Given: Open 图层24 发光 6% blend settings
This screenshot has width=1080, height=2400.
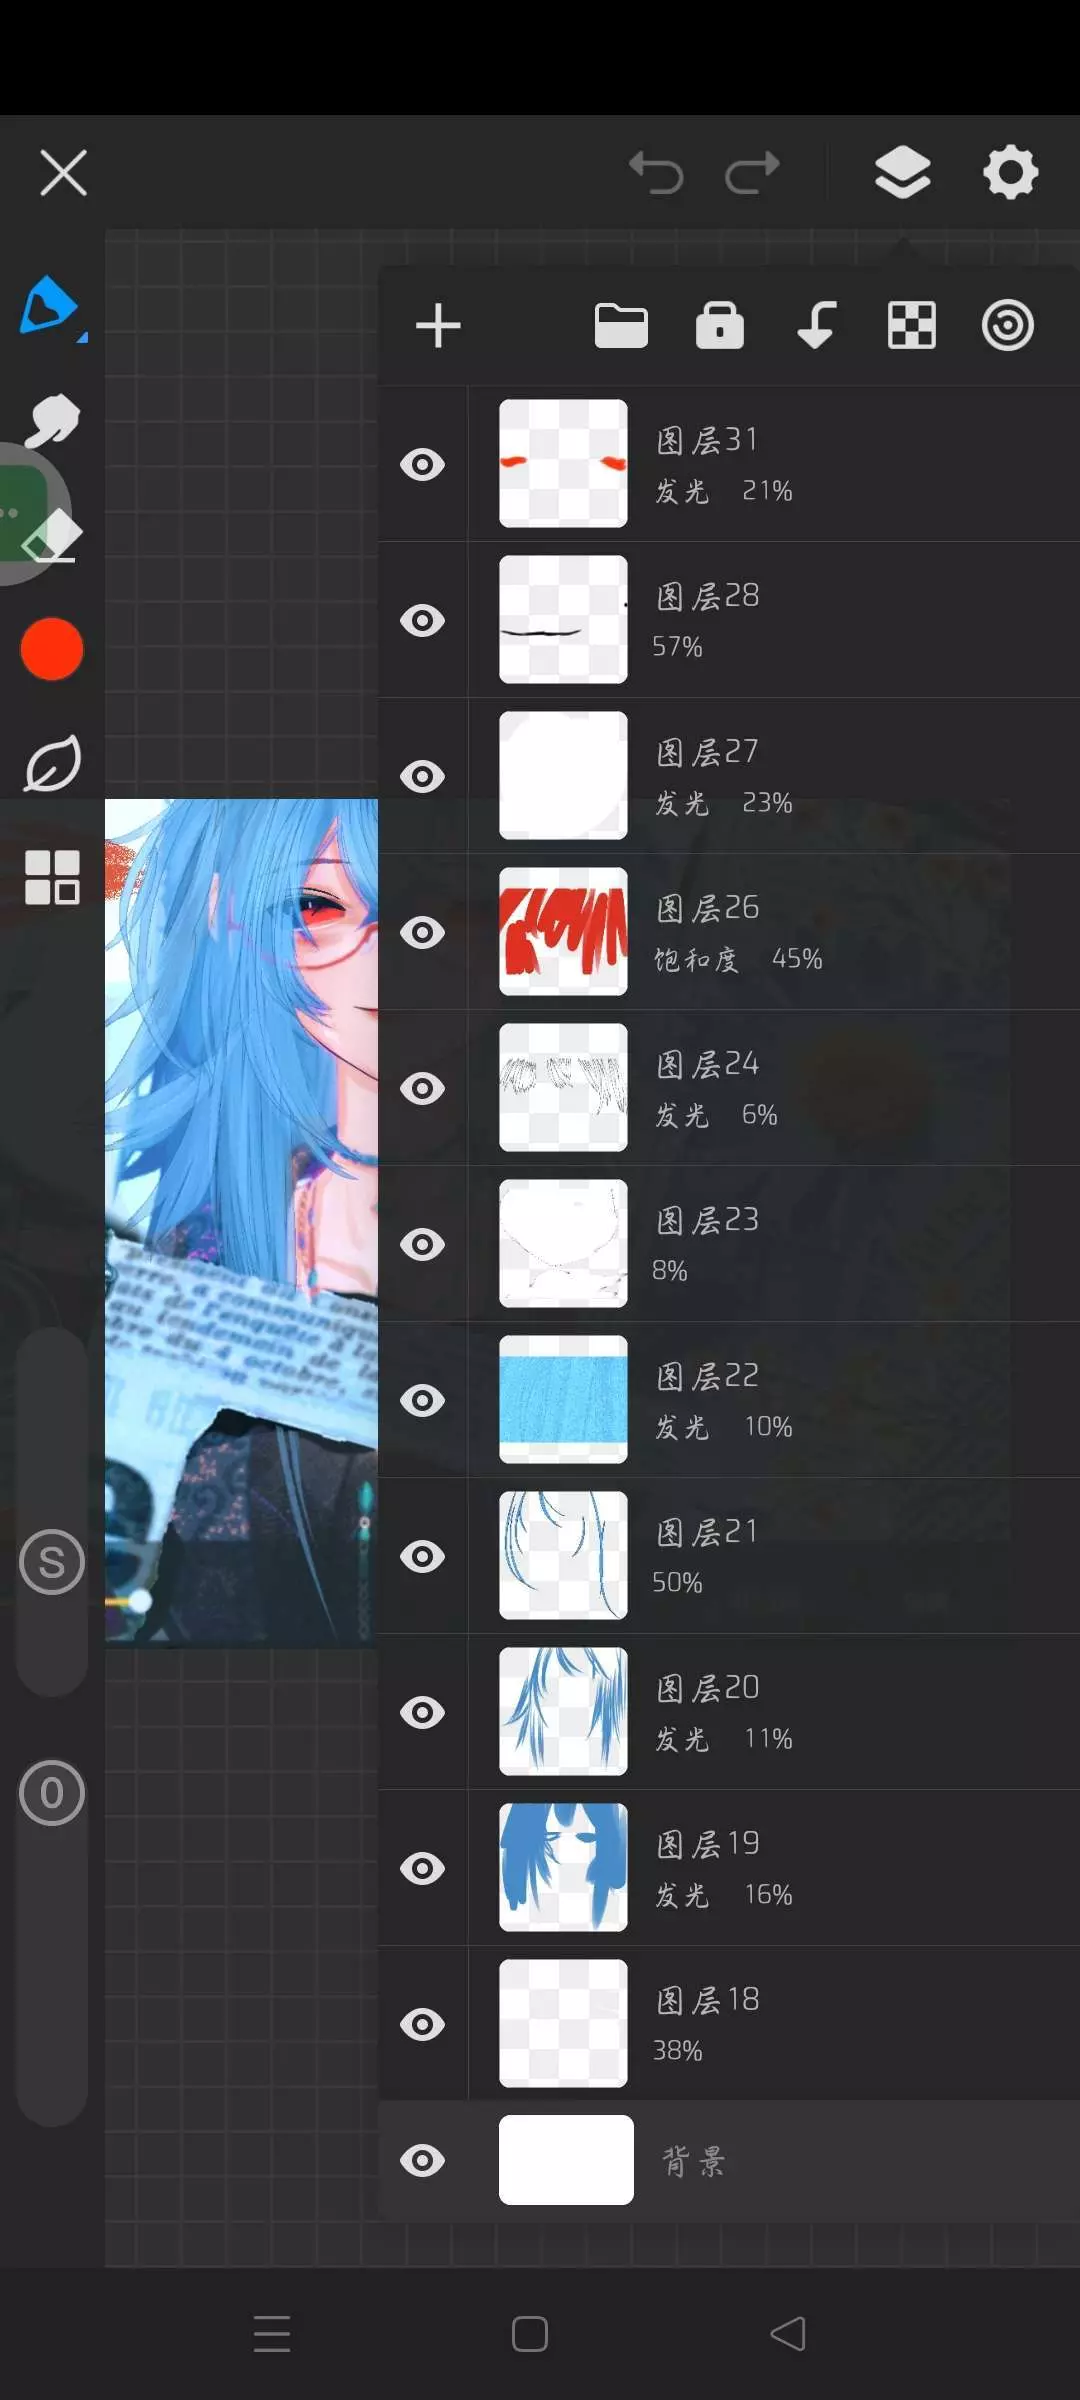Looking at the screenshot, I should (x=716, y=1115).
